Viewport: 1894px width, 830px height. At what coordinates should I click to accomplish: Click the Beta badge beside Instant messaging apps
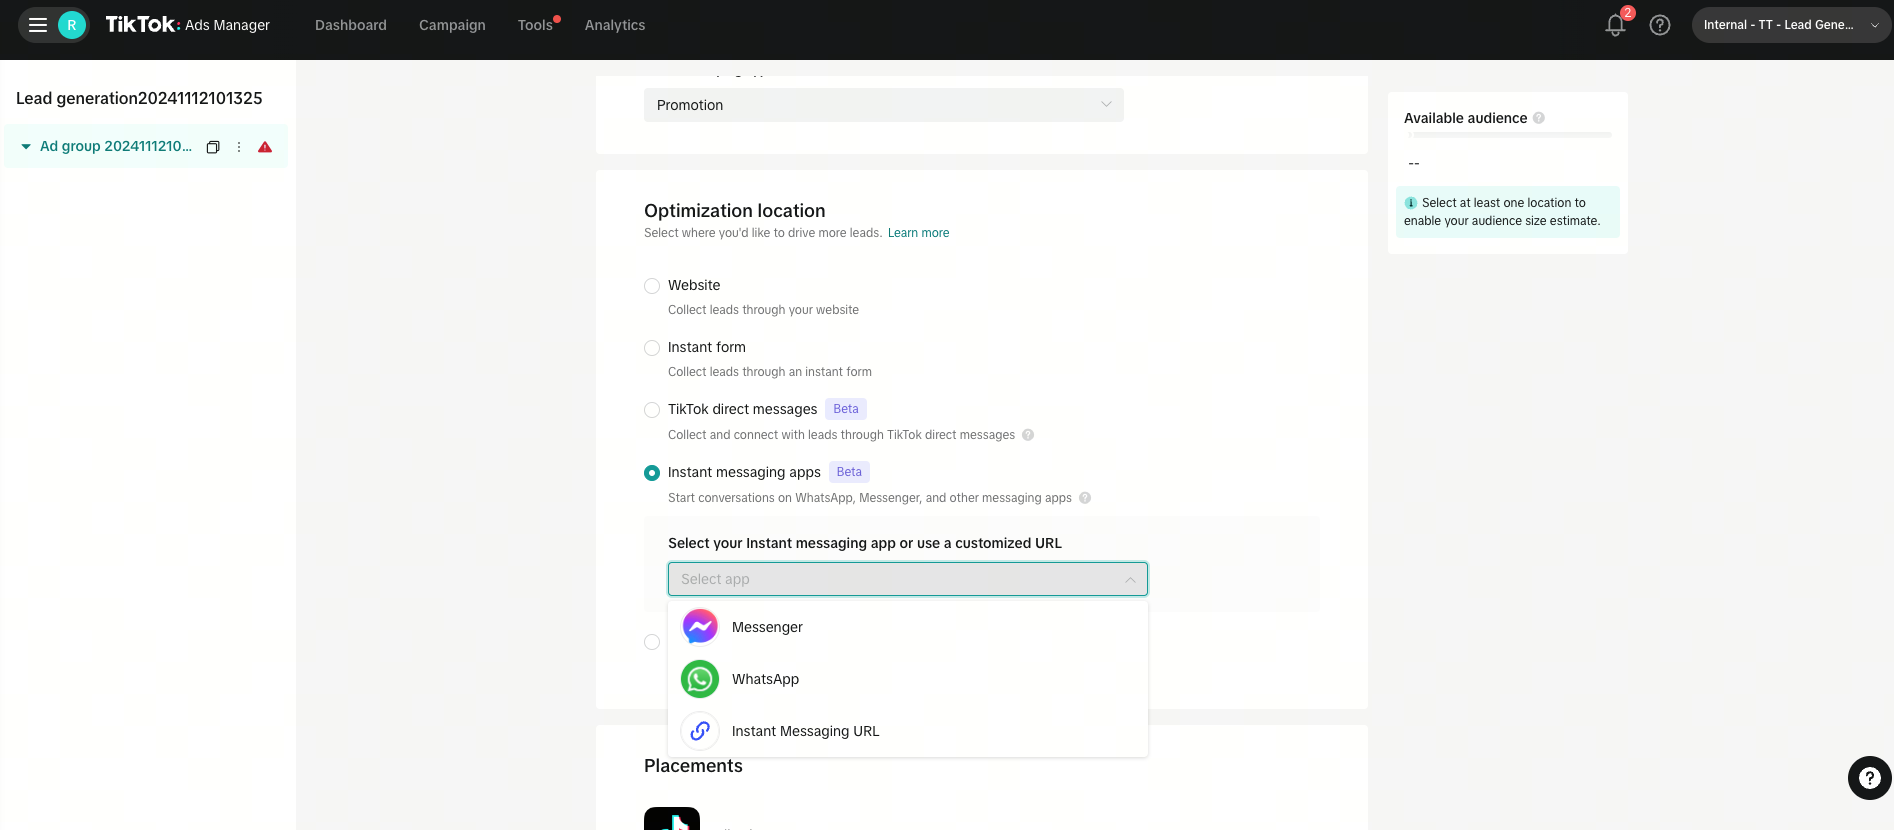click(849, 472)
